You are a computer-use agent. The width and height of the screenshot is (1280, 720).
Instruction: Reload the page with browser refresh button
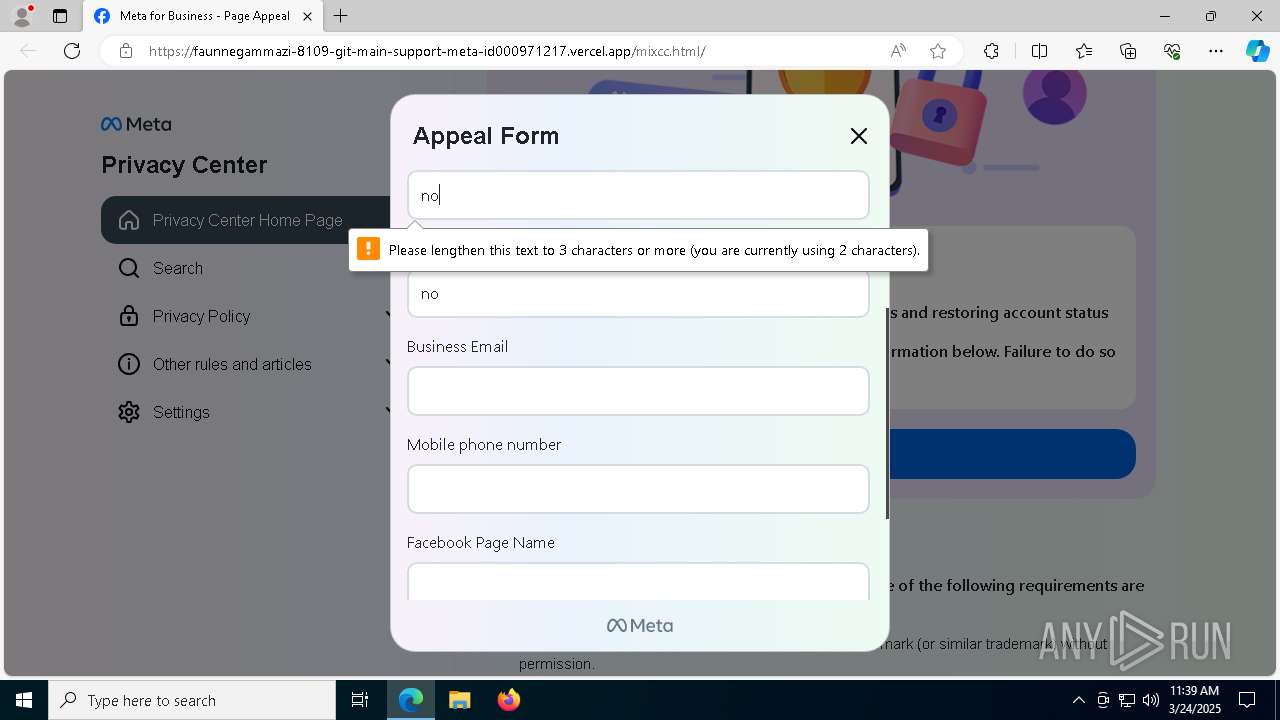point(72,51)
